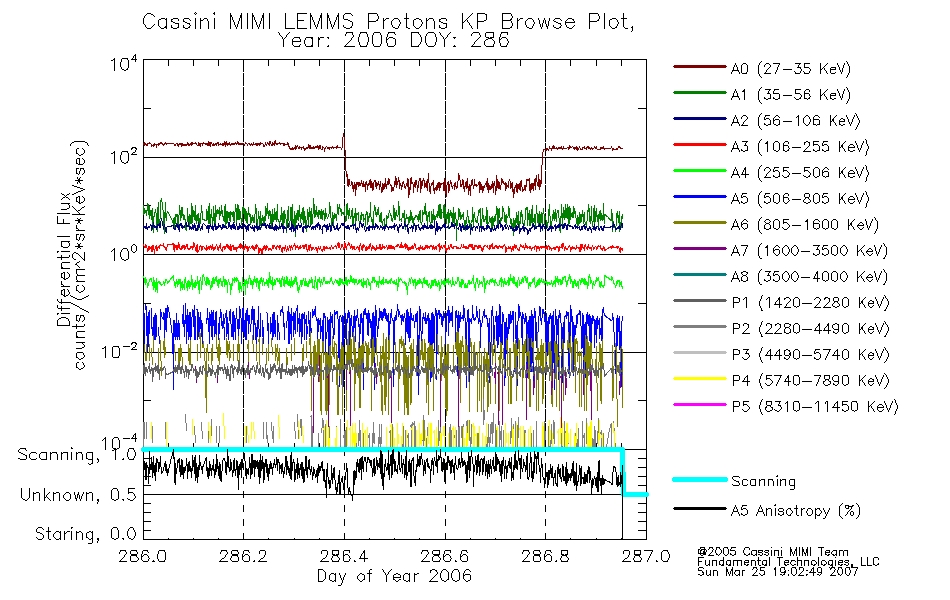This screenshot has width=950, height=600.
Task: Click the yellow P4 legend line swatch
Action: (x=700, y=379)
